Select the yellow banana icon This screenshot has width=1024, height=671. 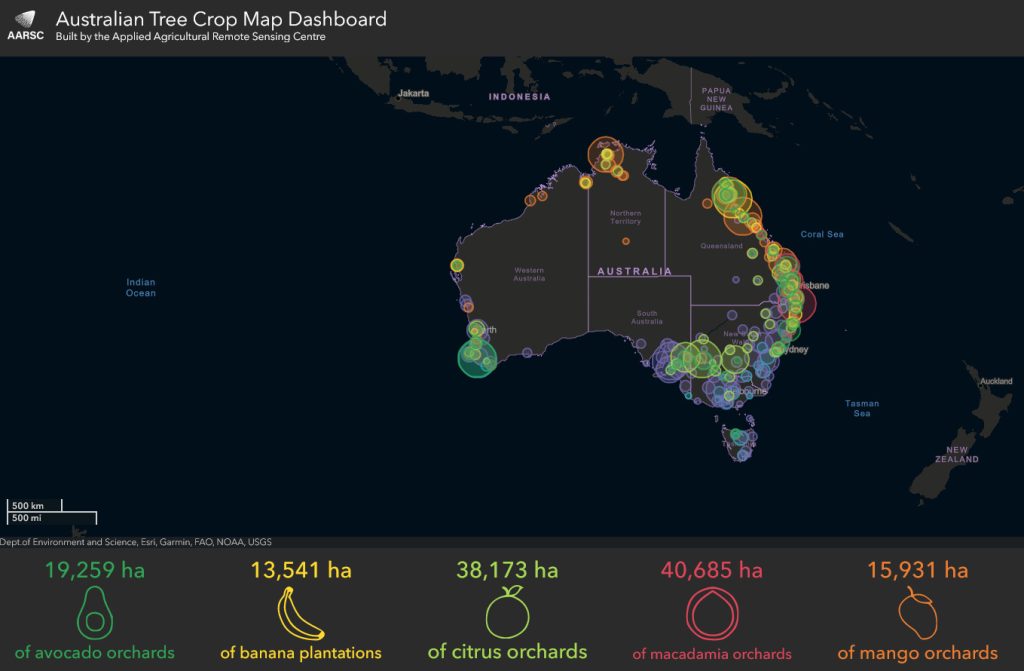[x=300, y=614]
